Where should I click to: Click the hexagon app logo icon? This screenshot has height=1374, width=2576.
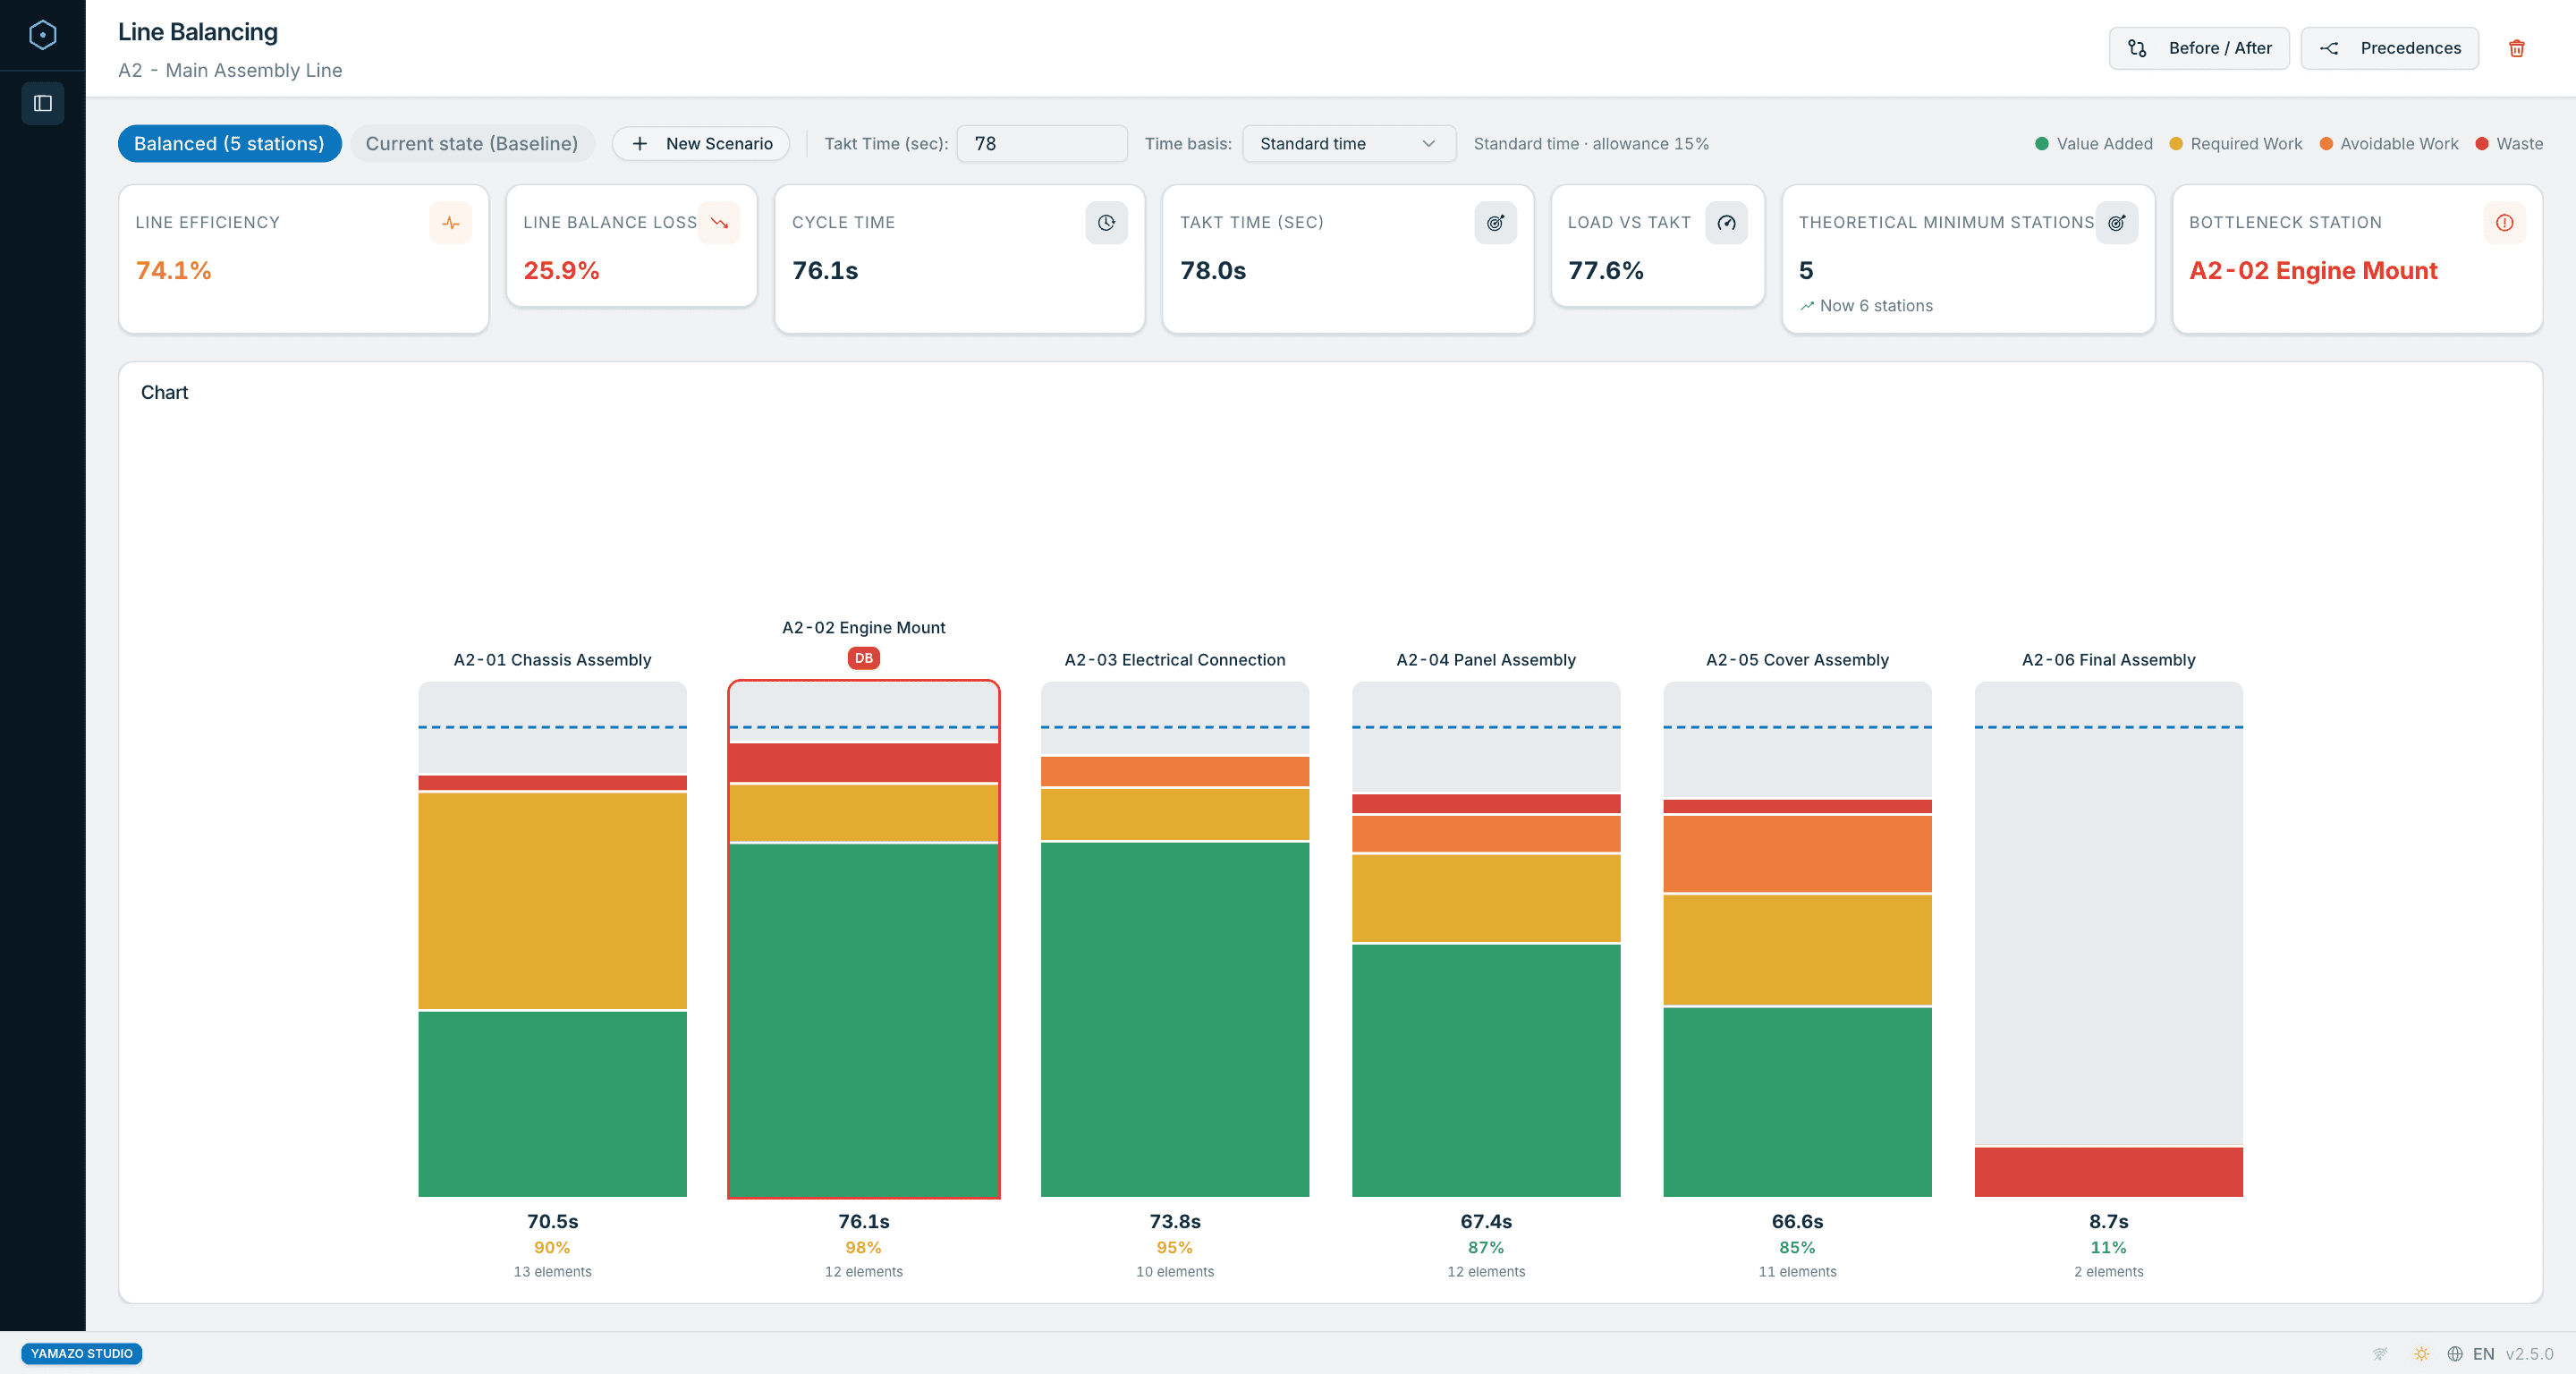[42, 35]
